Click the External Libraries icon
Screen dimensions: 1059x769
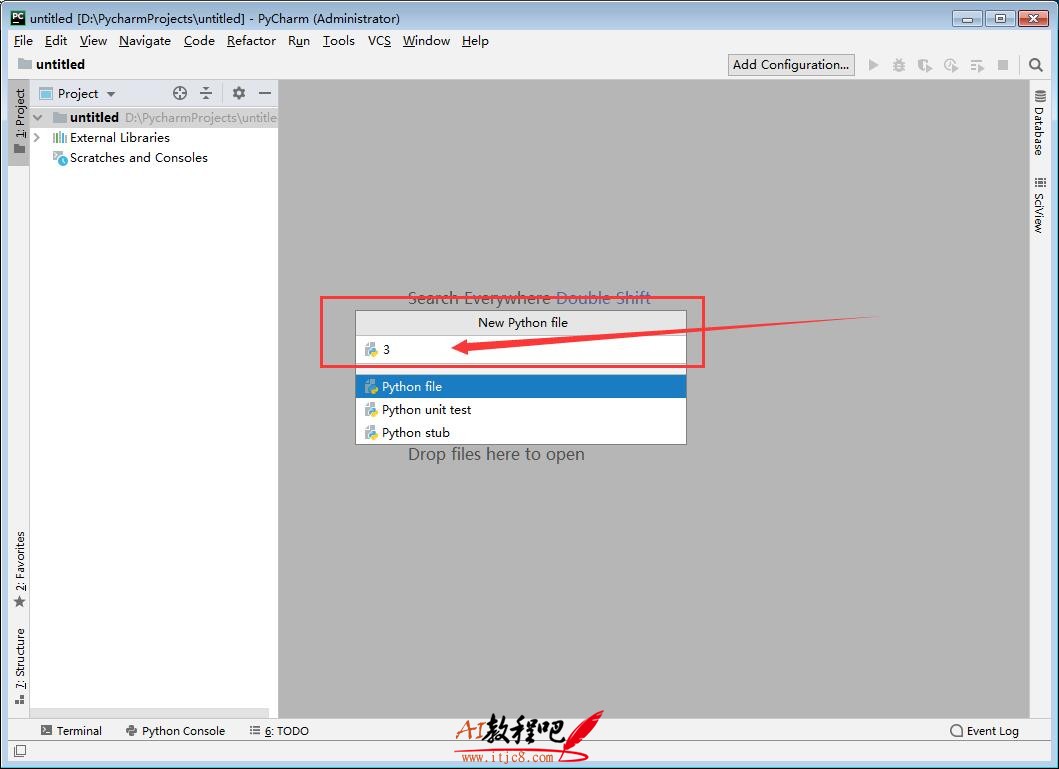point(59,138)
